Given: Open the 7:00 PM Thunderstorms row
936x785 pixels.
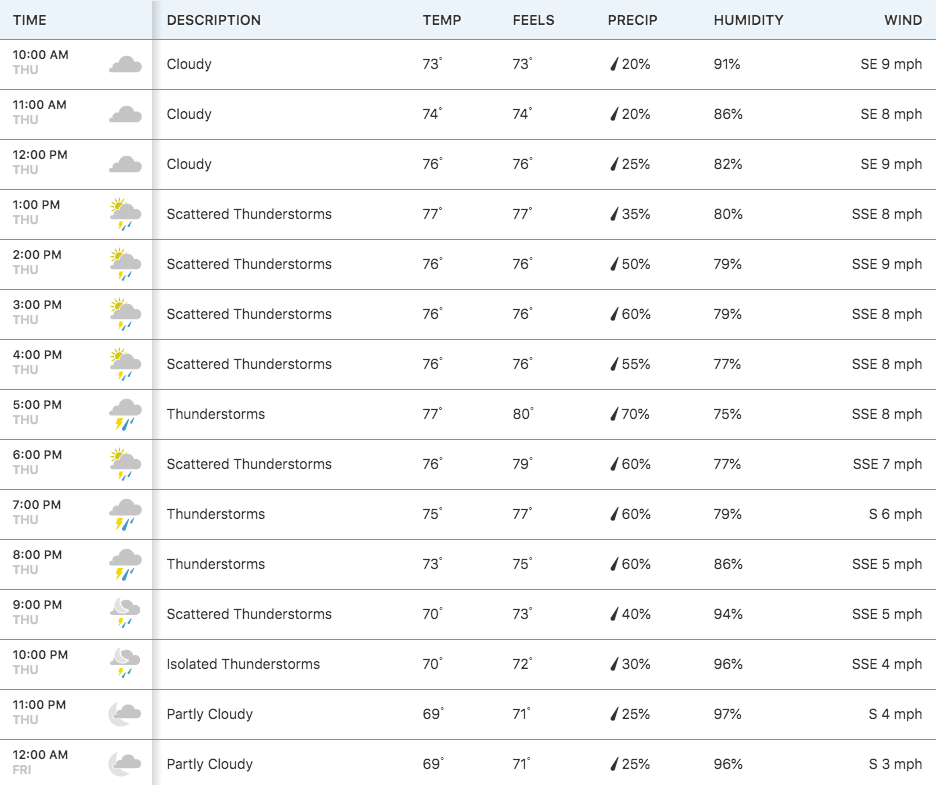Looking at the screenshot, I should pyautogui.click(x=468, y=515).
